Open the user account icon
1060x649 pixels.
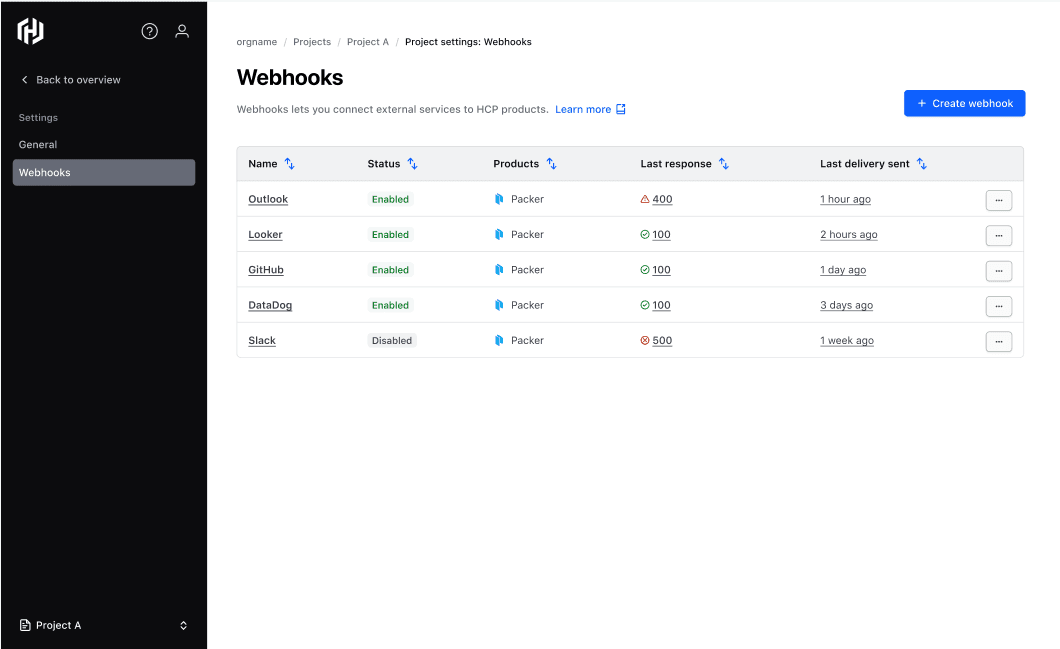[x=182, y=31]
